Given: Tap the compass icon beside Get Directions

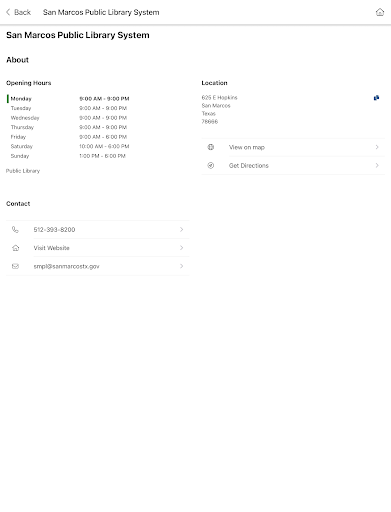Looking at the screenshot, I should (x=211, y=165).
